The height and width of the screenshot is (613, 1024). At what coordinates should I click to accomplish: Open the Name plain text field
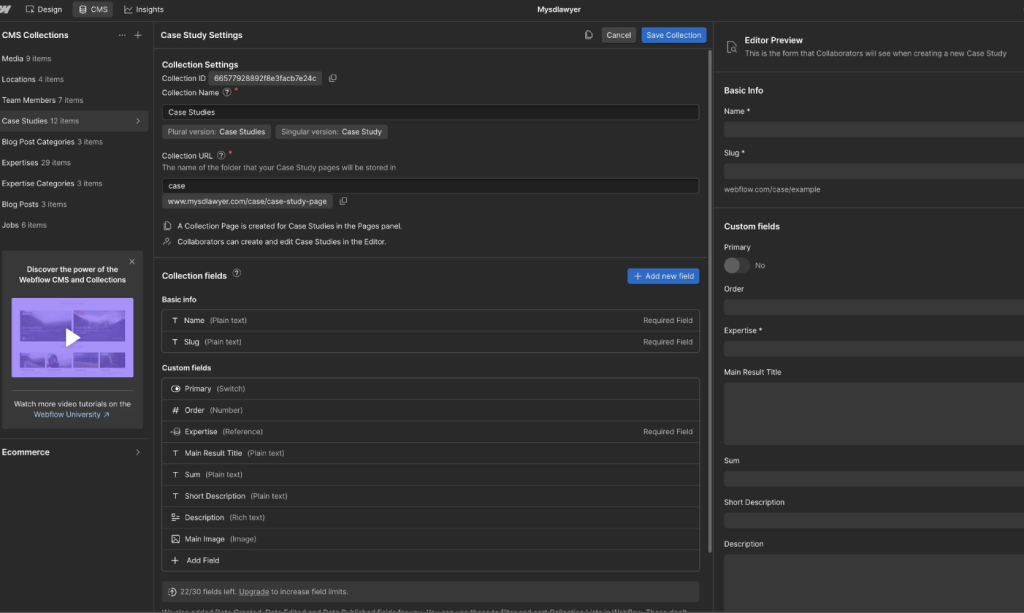430,321
